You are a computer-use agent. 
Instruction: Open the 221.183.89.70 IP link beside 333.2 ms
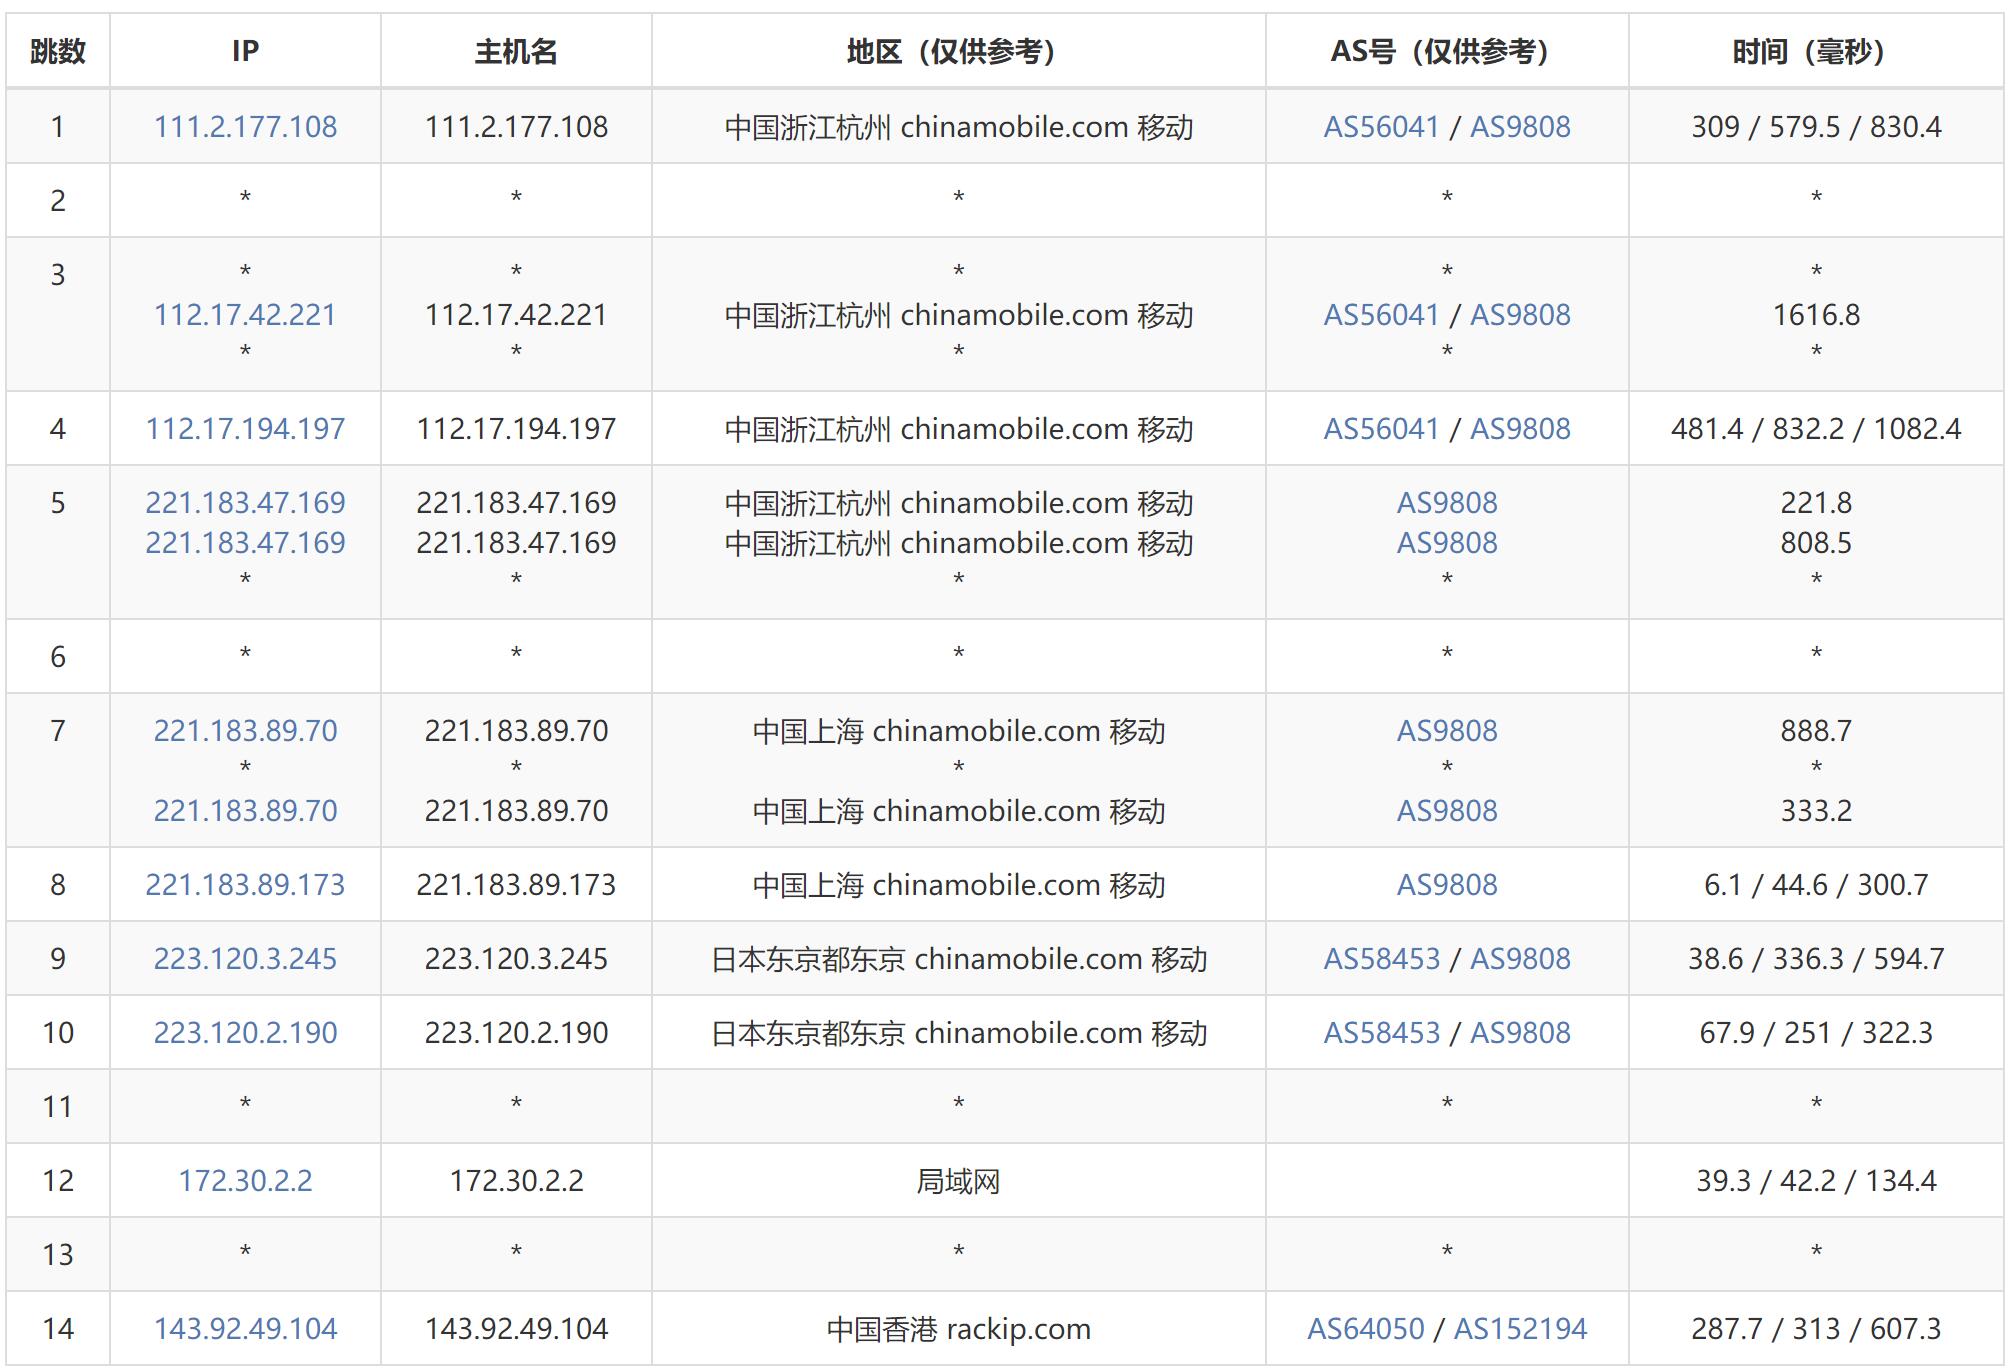tap(245, 811)
